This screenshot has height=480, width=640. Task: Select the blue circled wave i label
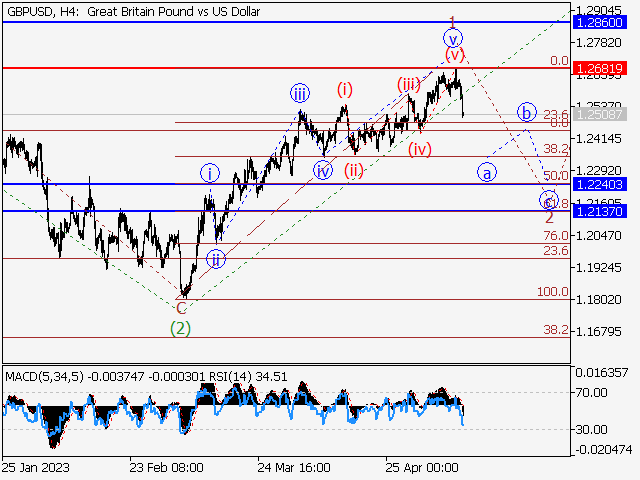tap(210, 174)
